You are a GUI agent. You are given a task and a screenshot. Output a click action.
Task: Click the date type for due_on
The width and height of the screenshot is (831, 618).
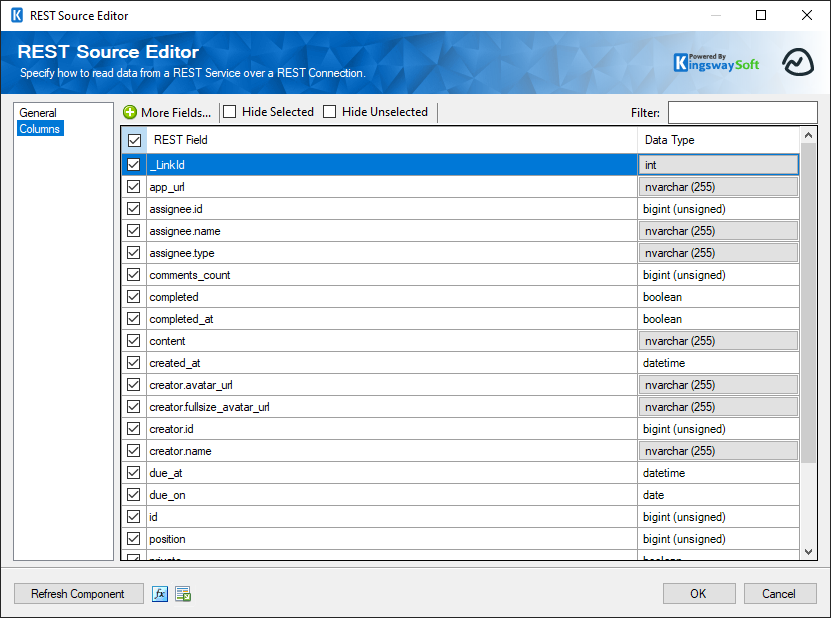click(653, 495)
